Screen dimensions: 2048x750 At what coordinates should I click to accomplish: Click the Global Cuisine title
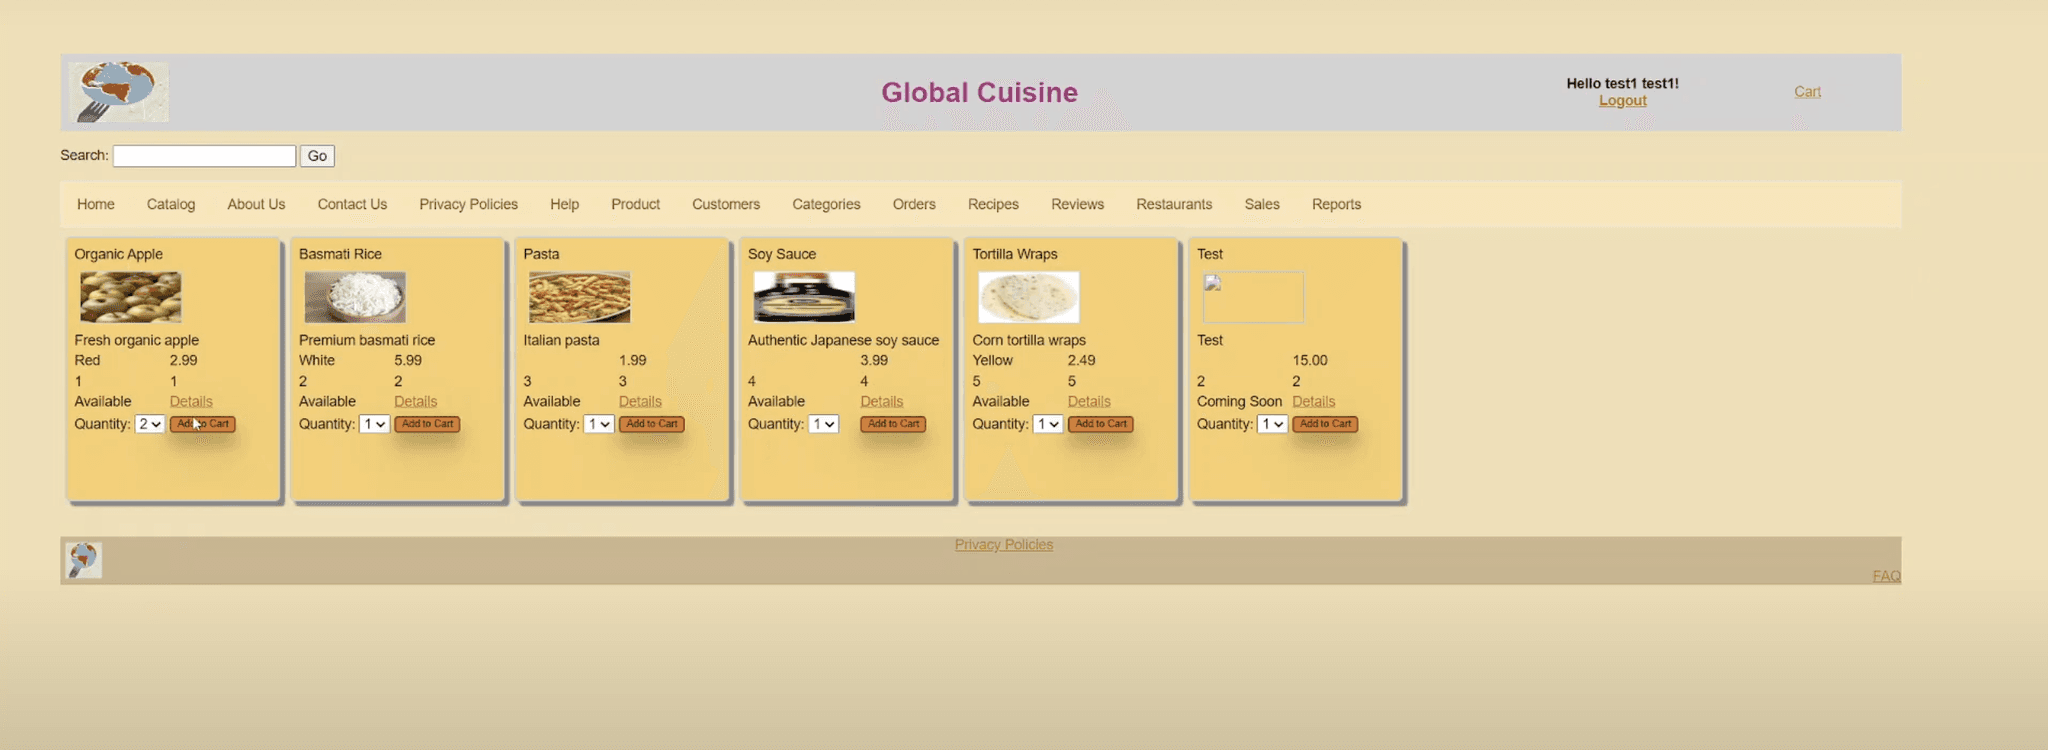click(979, 92)
